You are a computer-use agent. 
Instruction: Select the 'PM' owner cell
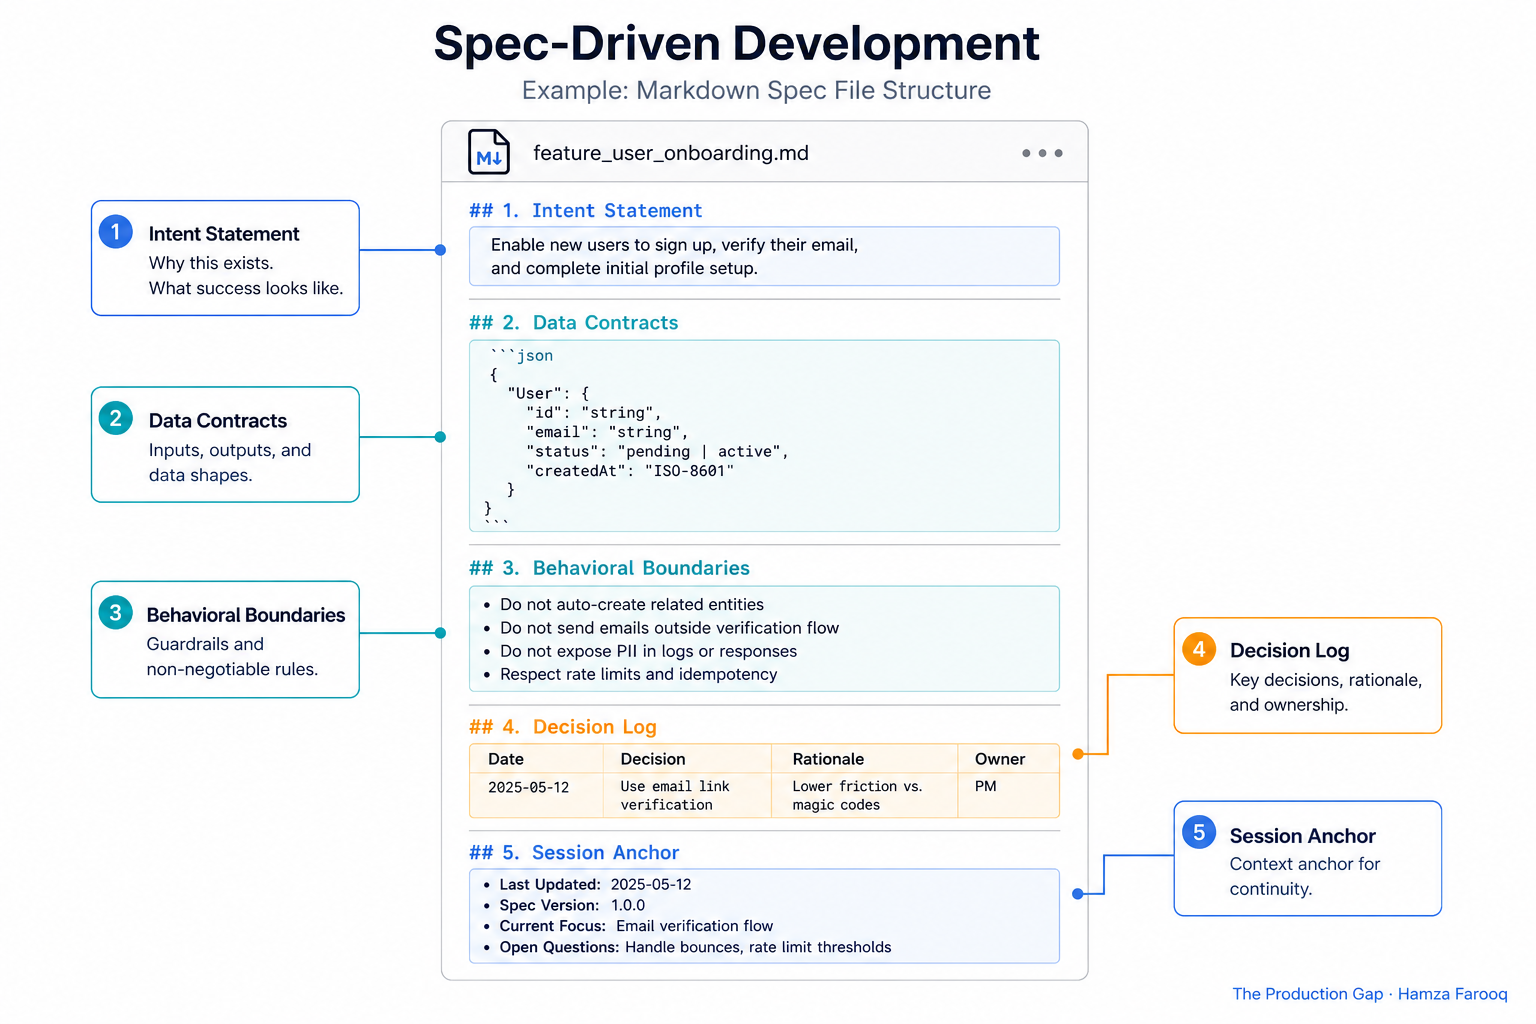tap(986, 786)
